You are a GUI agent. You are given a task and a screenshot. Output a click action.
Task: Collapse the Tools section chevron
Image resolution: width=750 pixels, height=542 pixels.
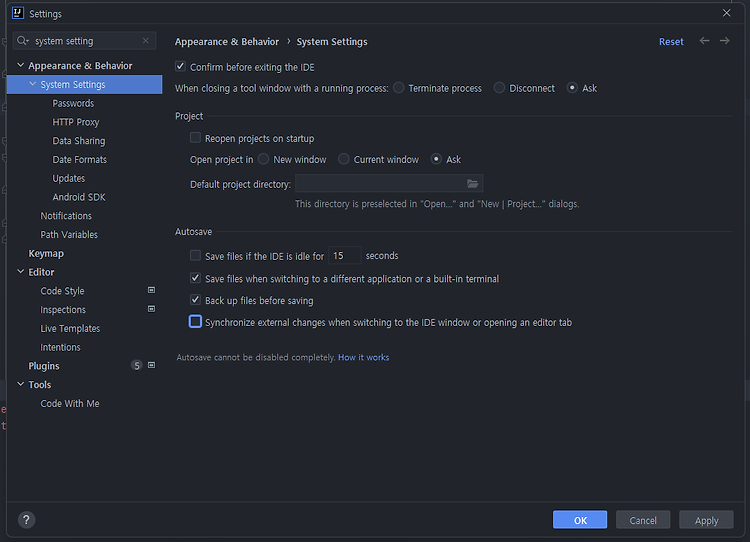click(21, 384)
